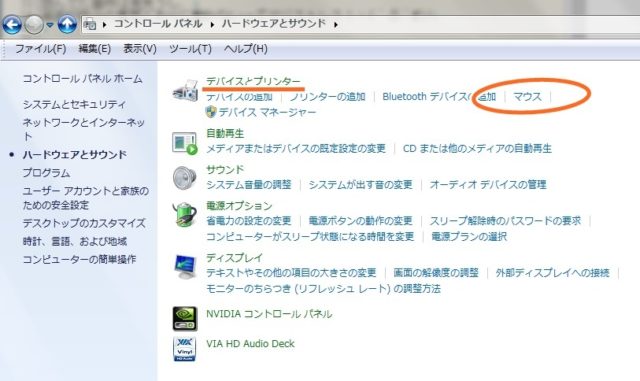
Task: Click the VIA HD Audio Deck icon
Action: (x=184, y=349)
